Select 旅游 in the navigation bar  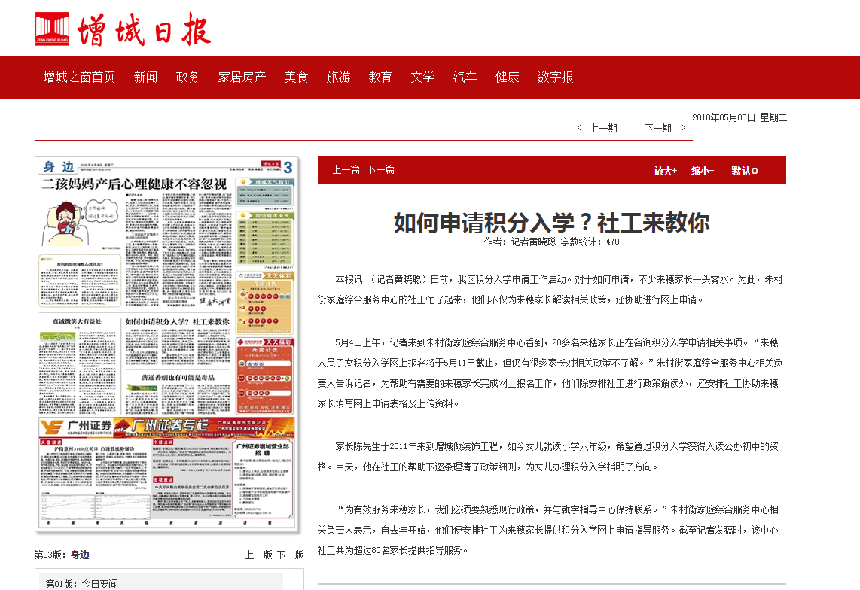point(338,77)
